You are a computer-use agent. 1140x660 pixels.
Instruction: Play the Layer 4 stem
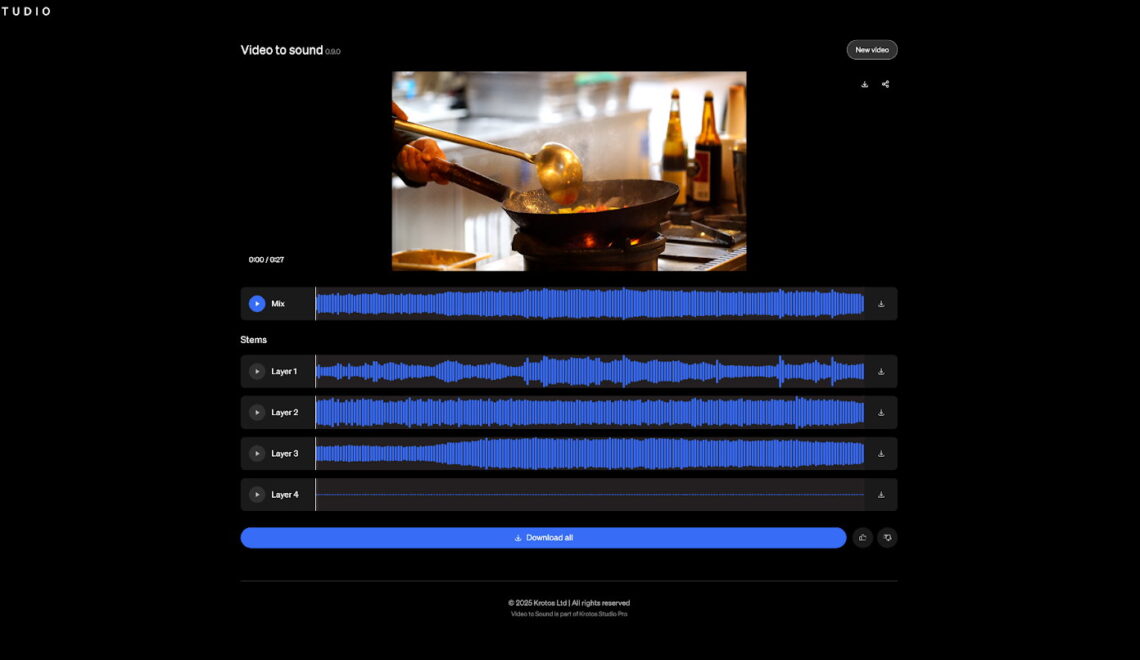[x=257, y=495]
